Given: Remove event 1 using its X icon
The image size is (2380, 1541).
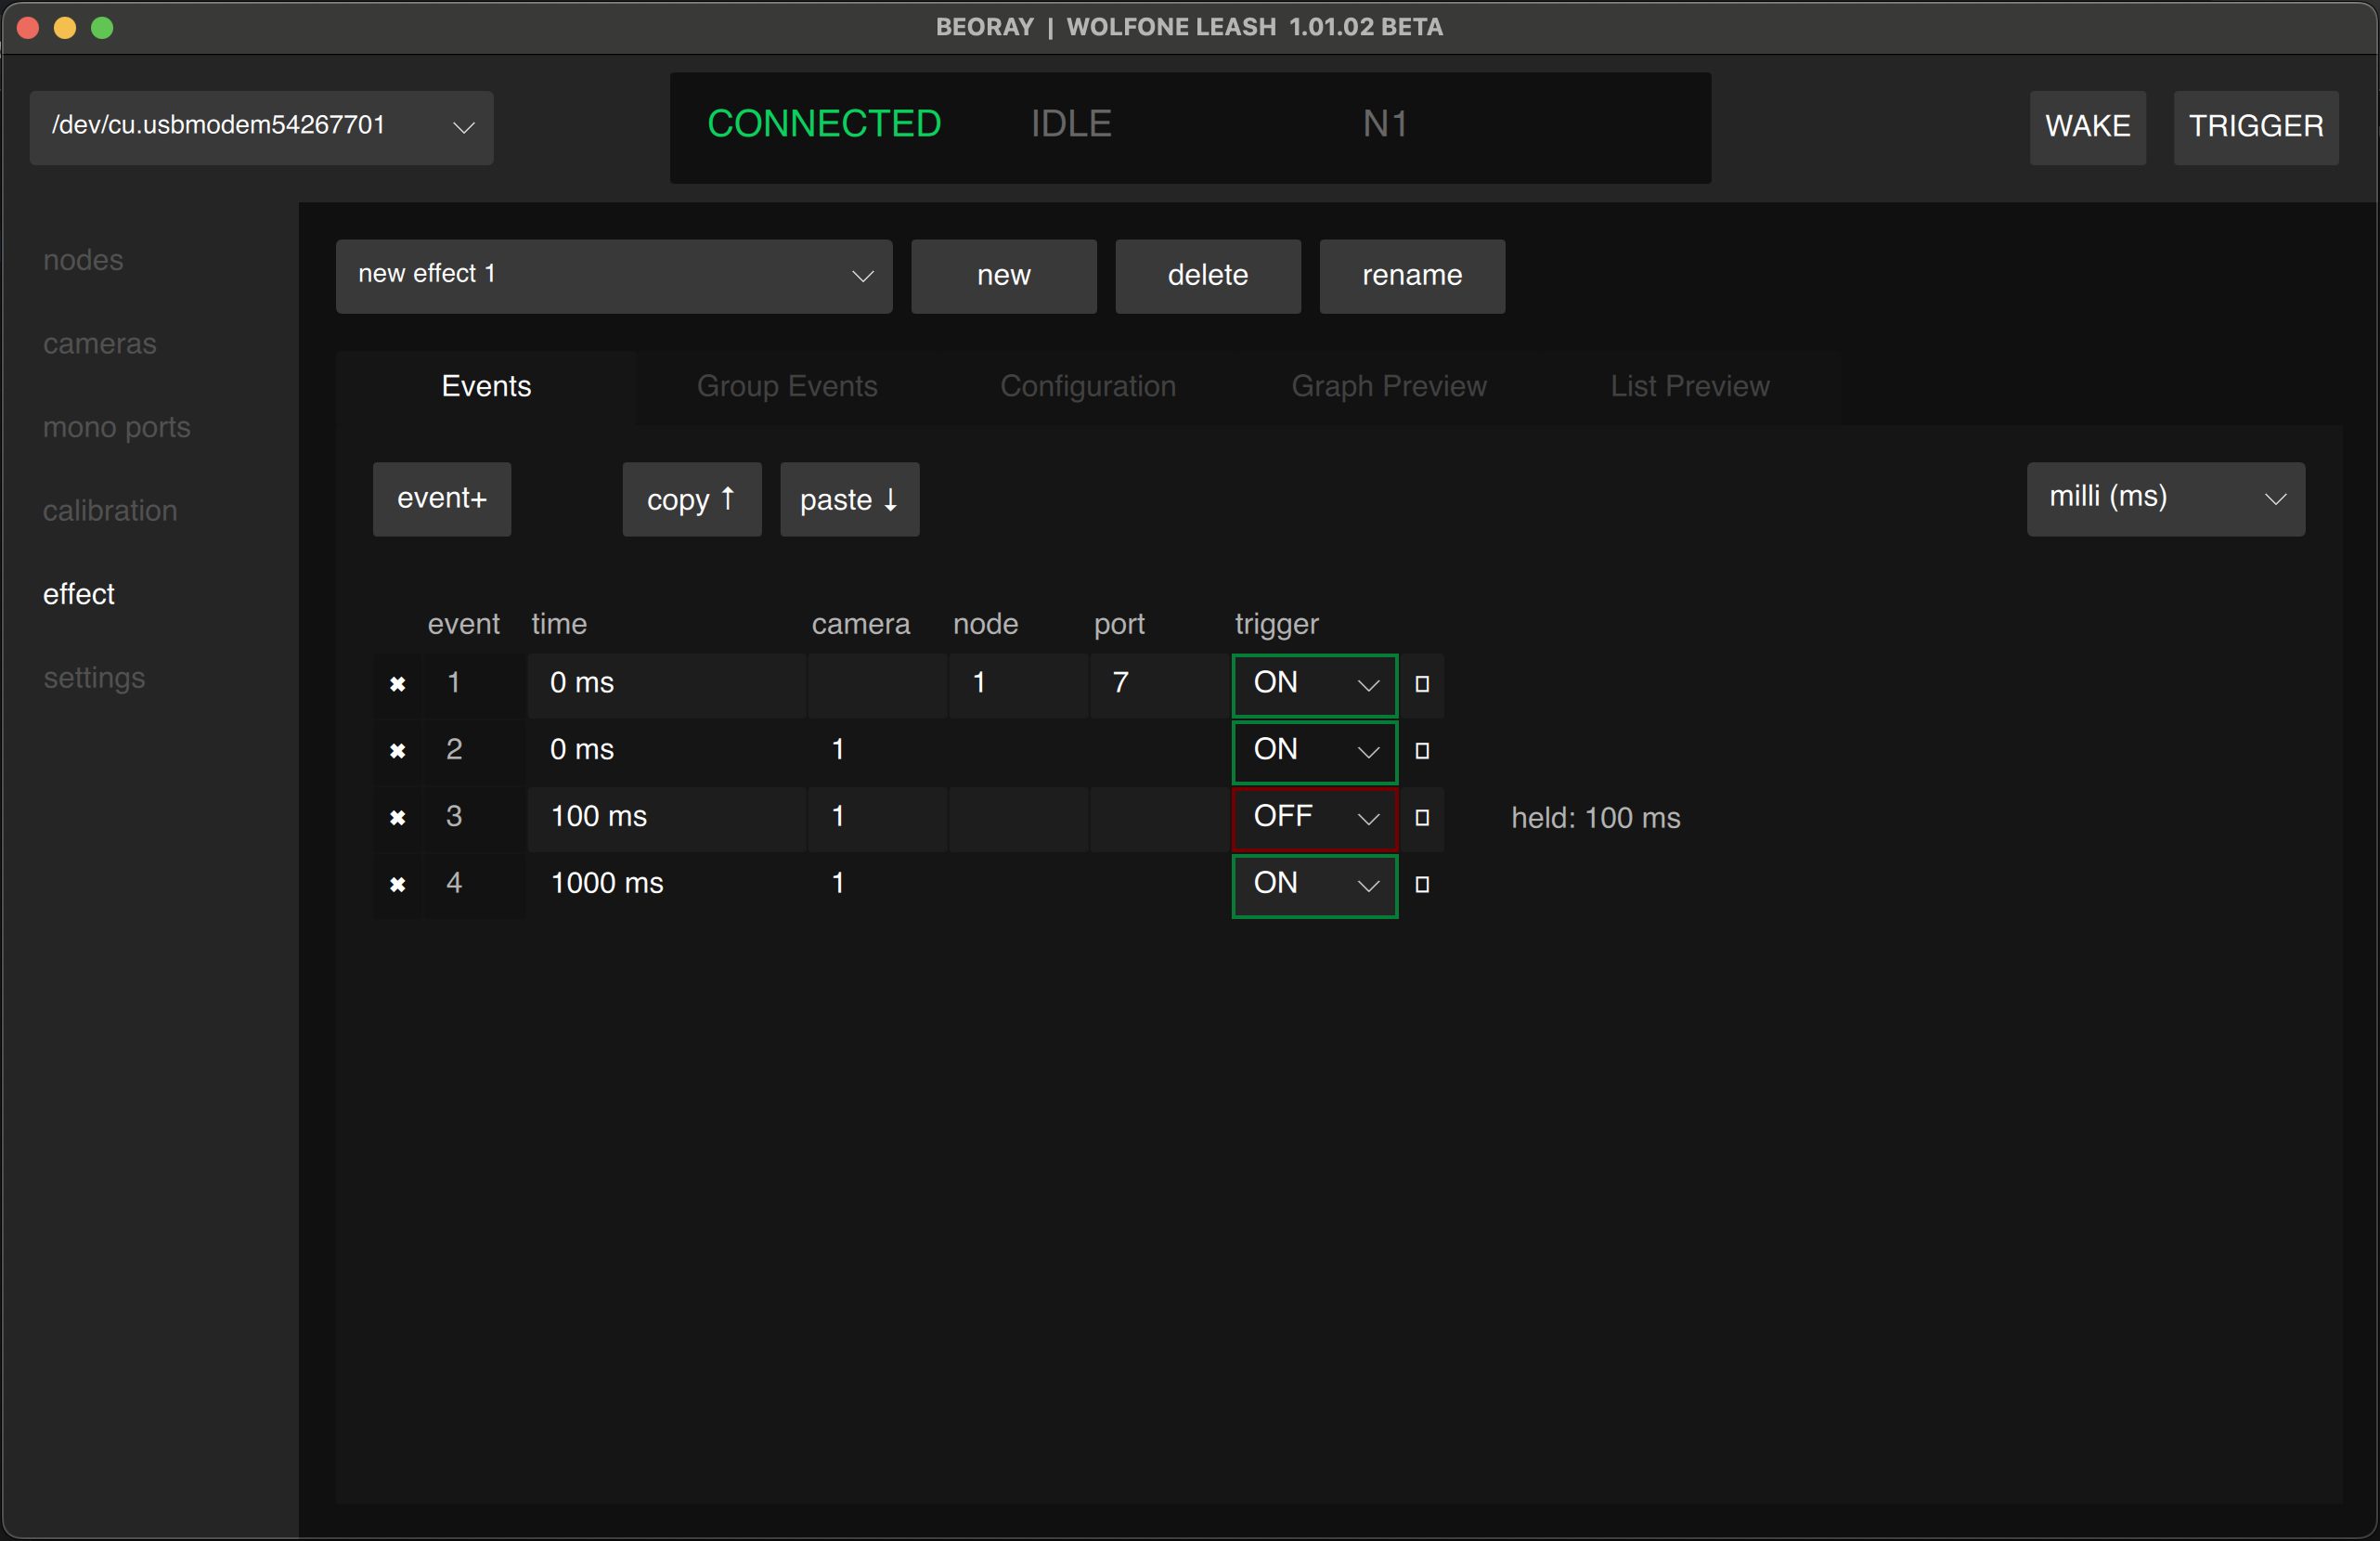Looking at the screenshot, I should [x=397, y=684].
